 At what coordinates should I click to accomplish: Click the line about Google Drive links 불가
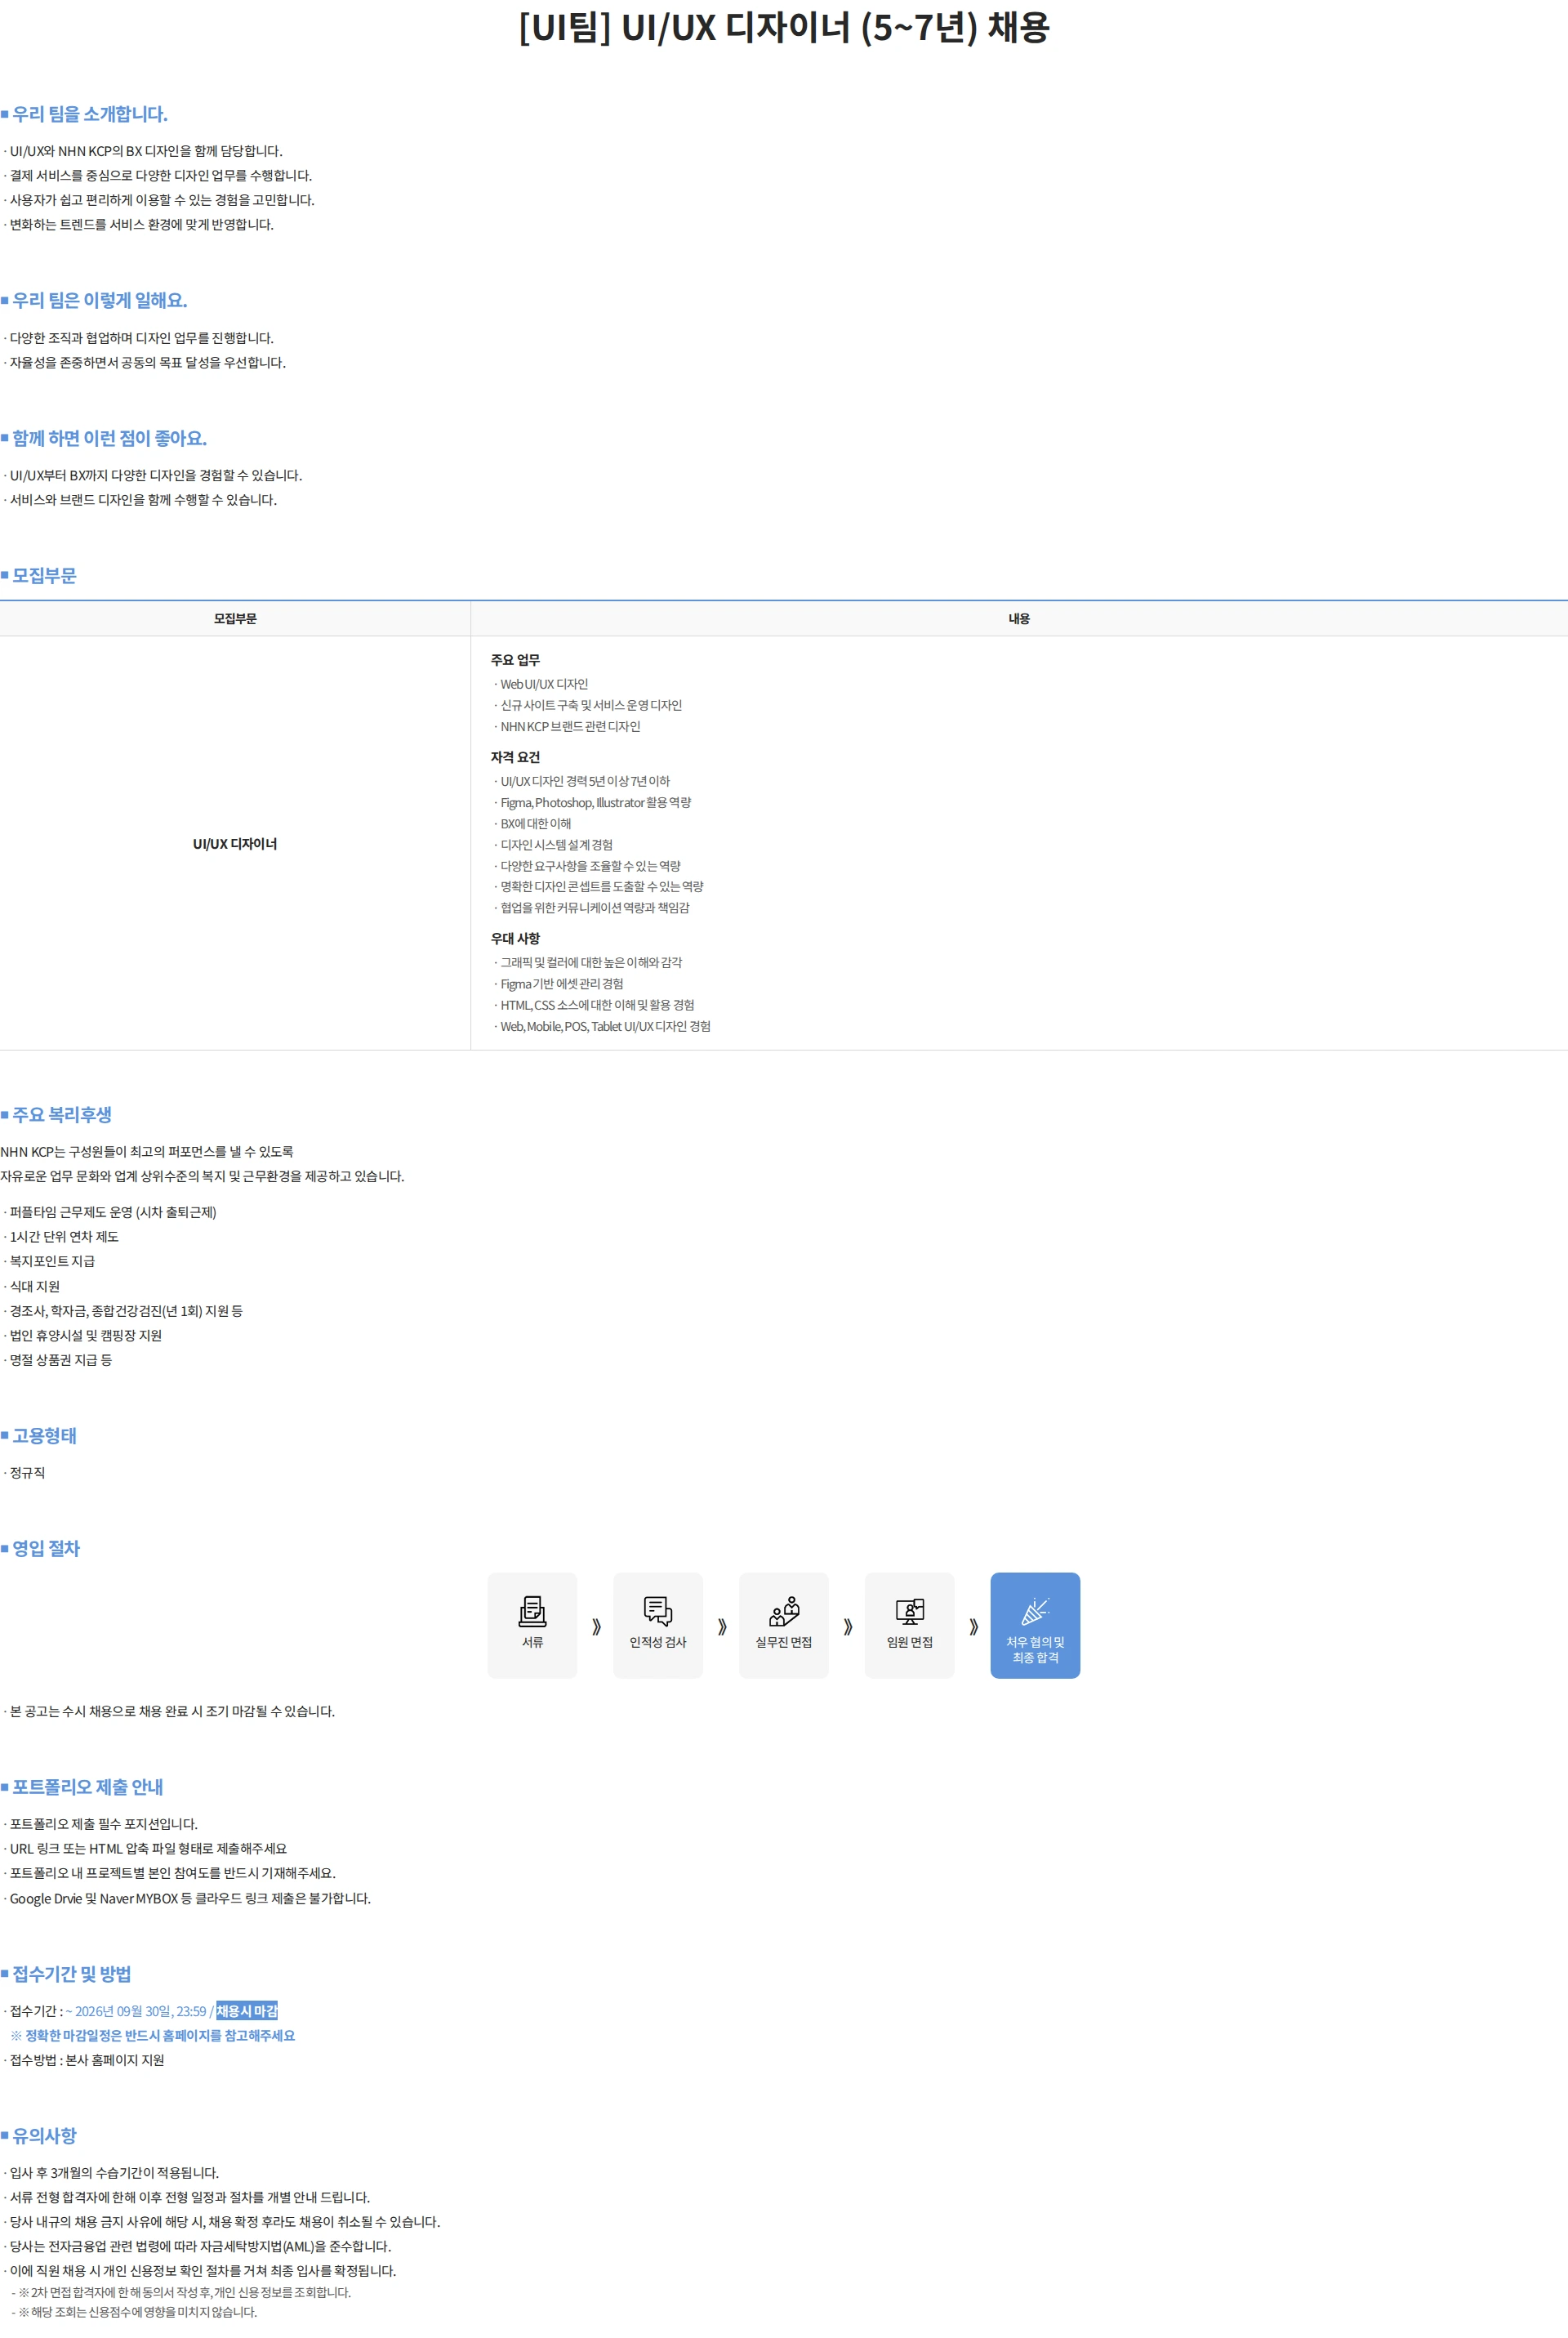click(x=190, y=1898)
